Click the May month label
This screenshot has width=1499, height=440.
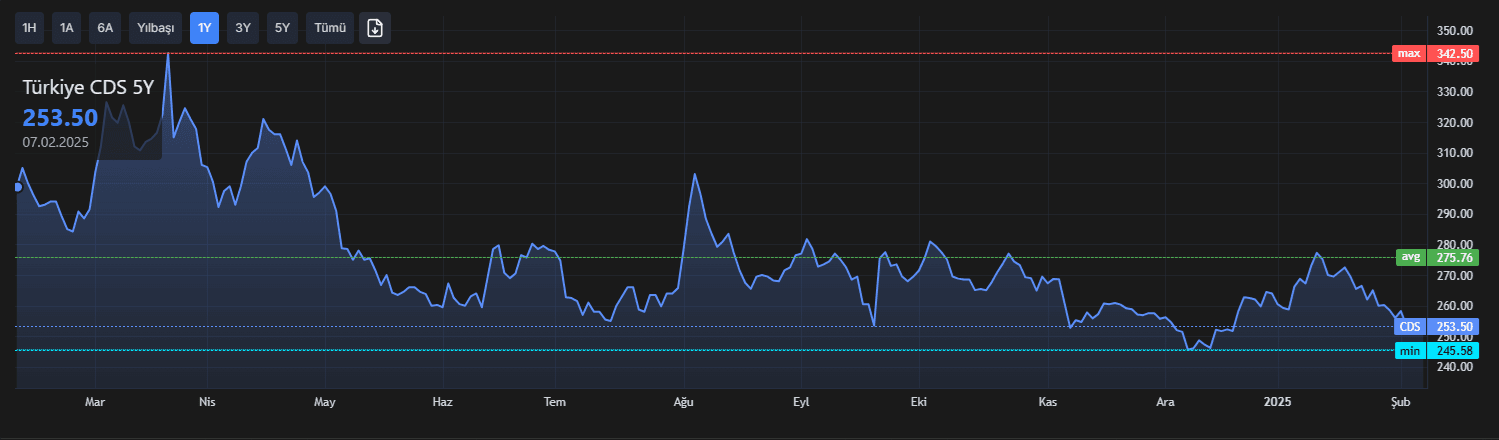tap(325, 402)
